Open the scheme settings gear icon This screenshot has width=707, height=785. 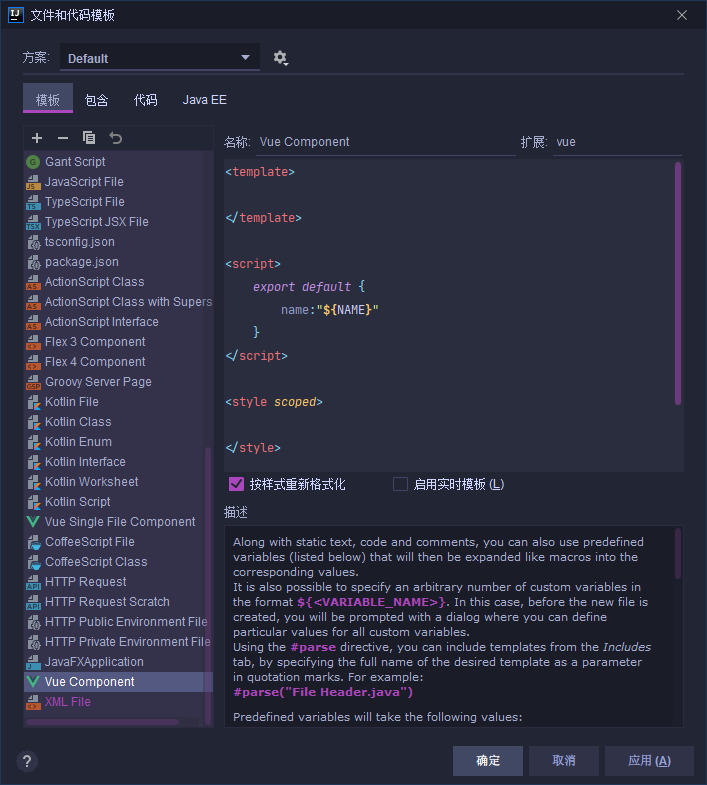tap(280, 58)
